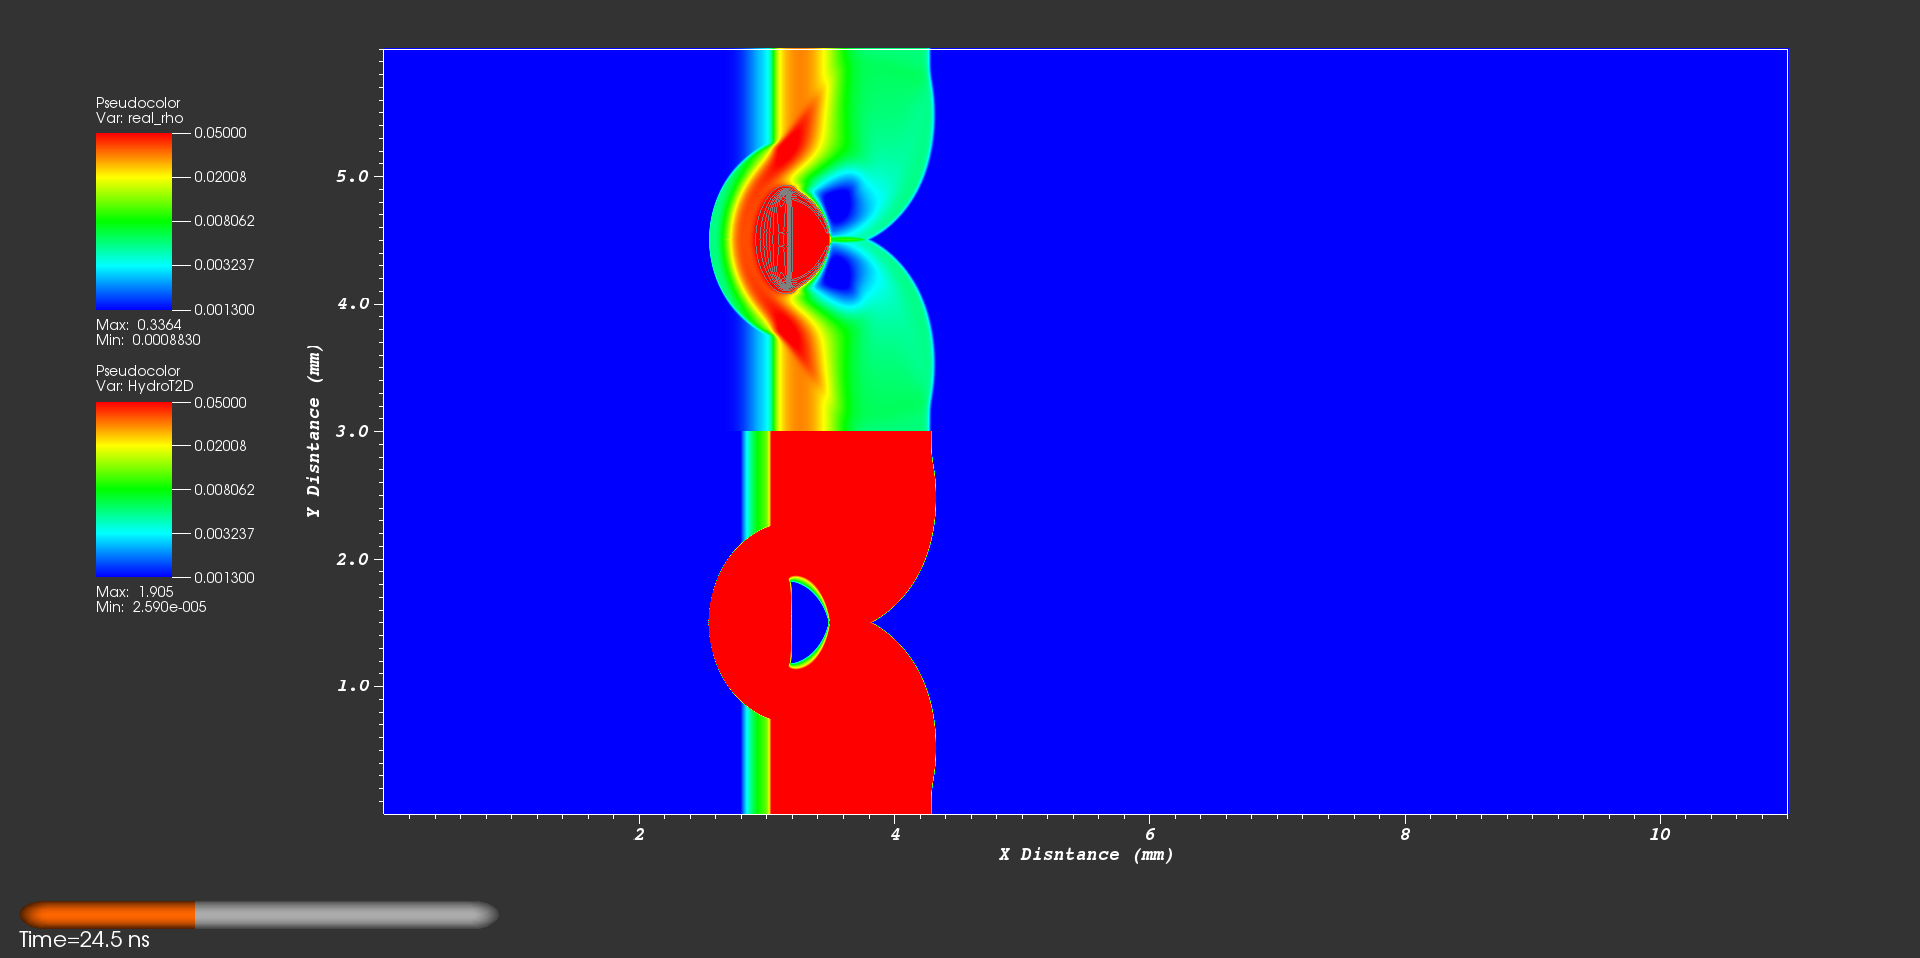Click the grey contoured bubble in upper plot
This screenshot has width=1920, height=958.
pos(791,239)
